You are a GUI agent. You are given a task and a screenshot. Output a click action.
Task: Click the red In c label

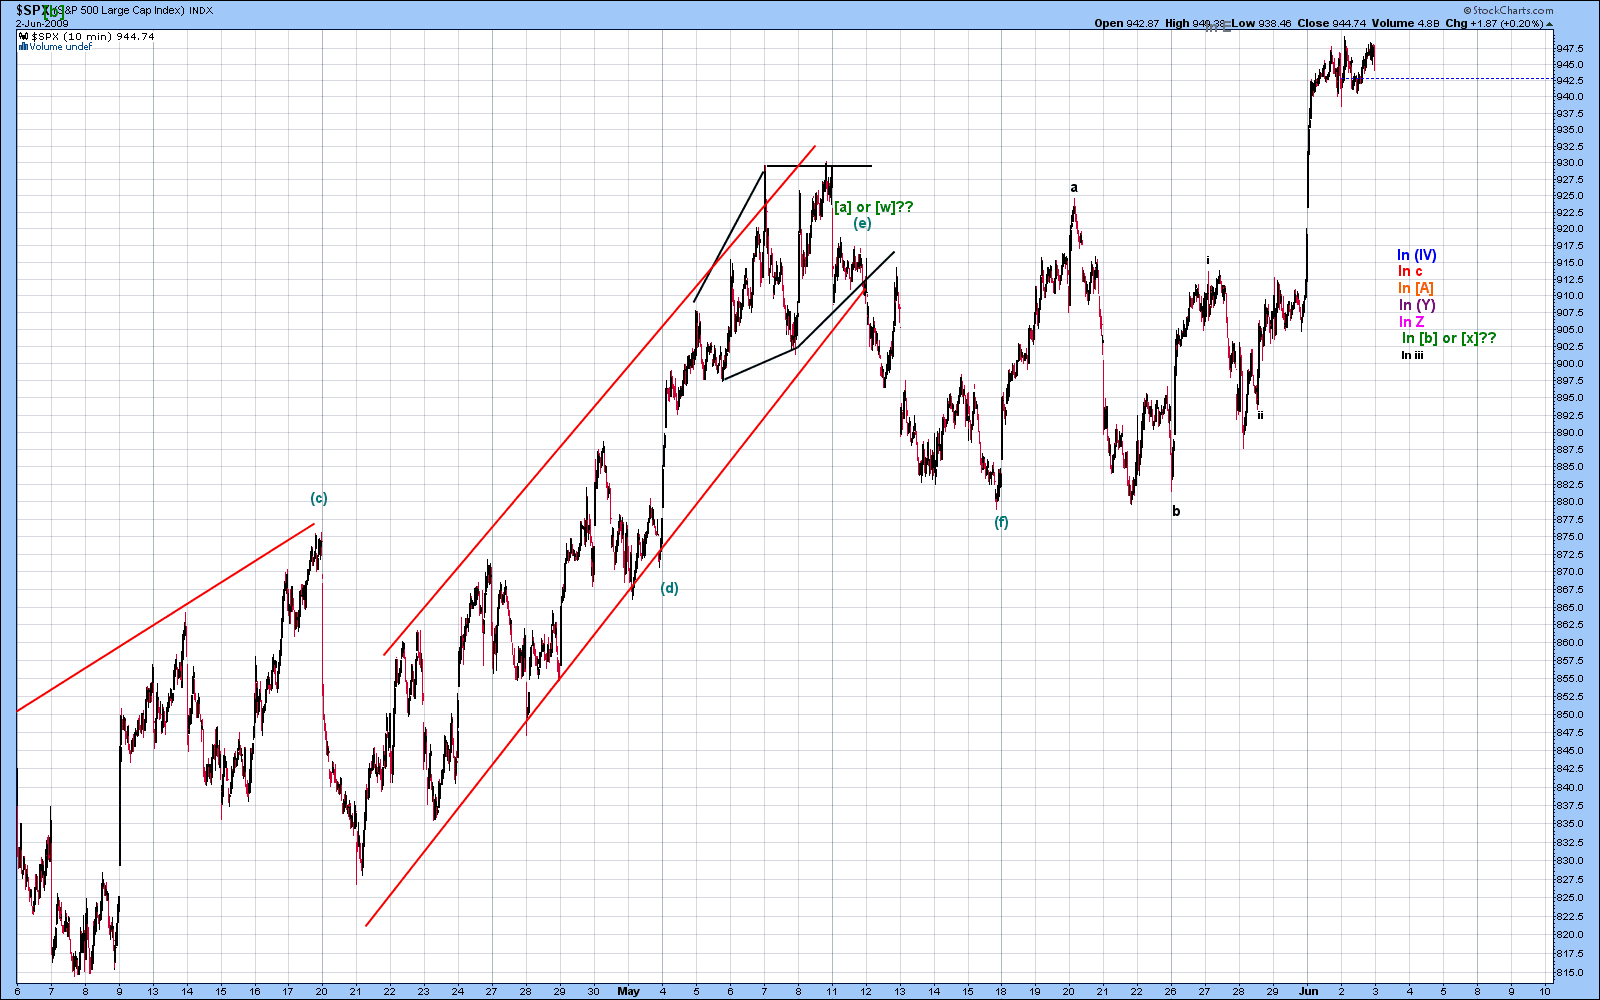(1410, 271)
